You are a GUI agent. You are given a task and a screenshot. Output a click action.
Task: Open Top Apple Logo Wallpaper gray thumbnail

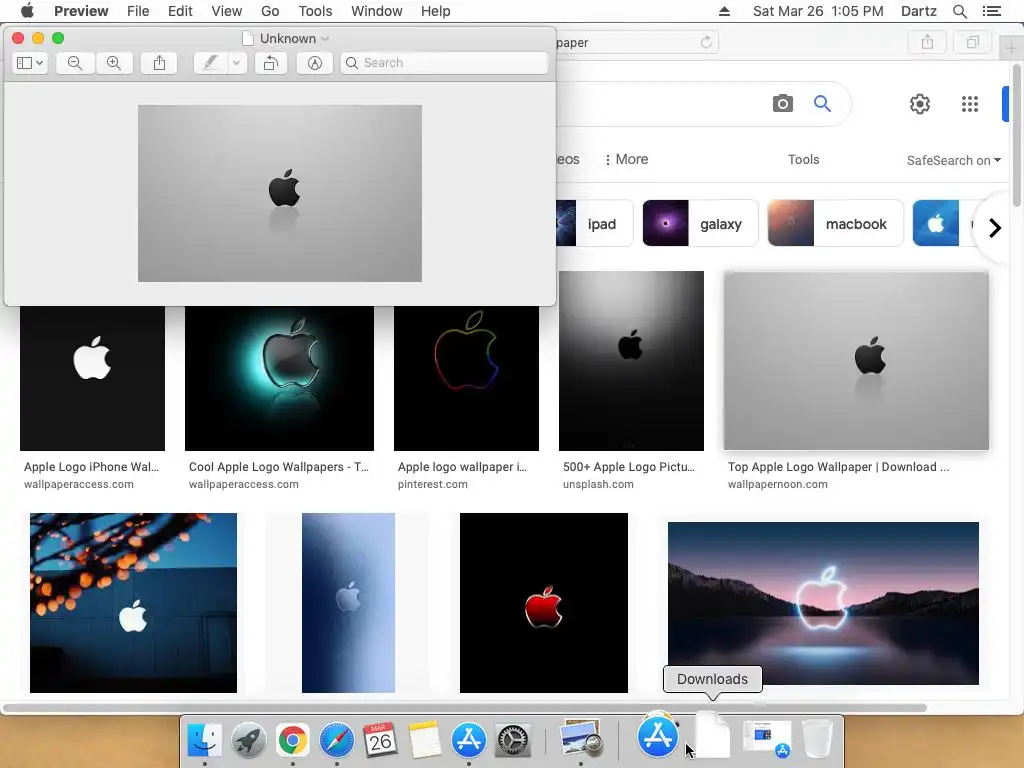point(856,360)
